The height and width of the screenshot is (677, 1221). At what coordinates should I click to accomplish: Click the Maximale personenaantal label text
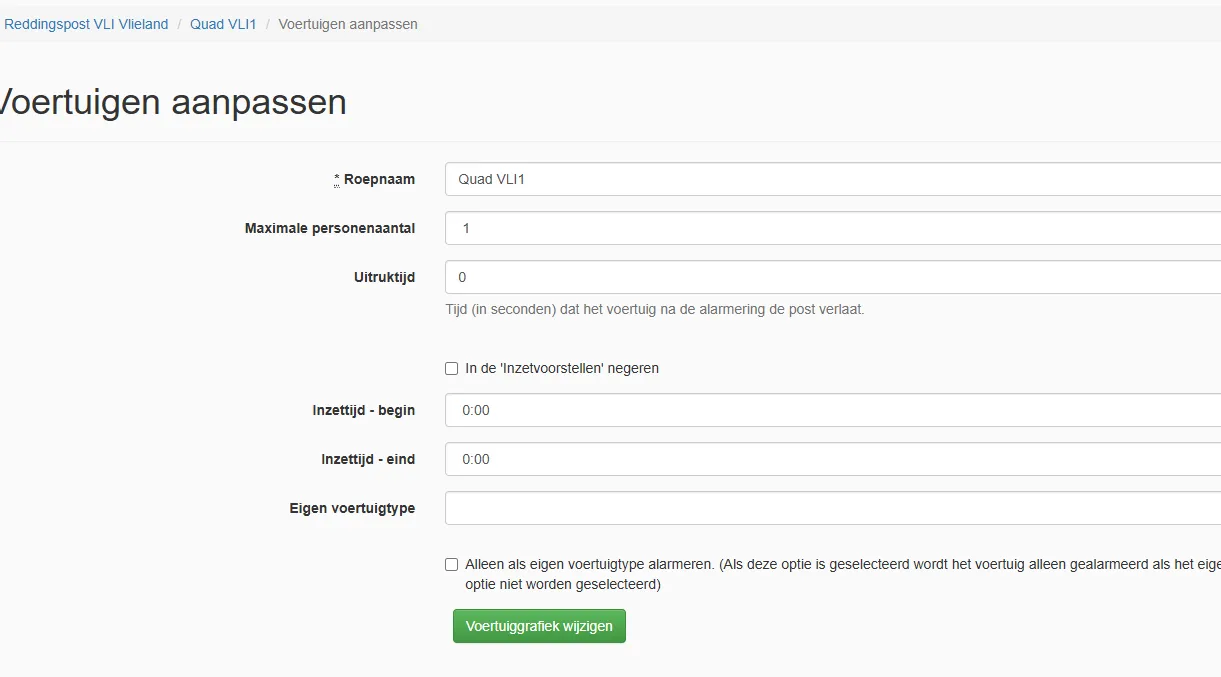point(330,228)
